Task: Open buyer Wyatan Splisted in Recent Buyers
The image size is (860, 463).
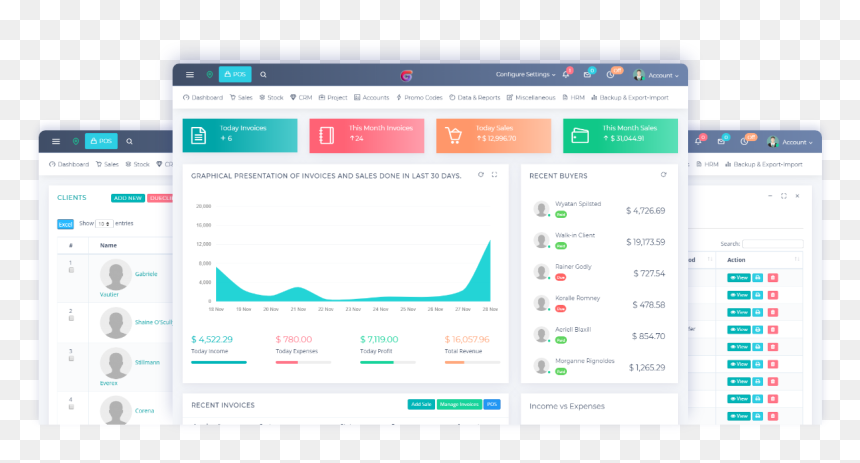Action: tap(578, 204)
